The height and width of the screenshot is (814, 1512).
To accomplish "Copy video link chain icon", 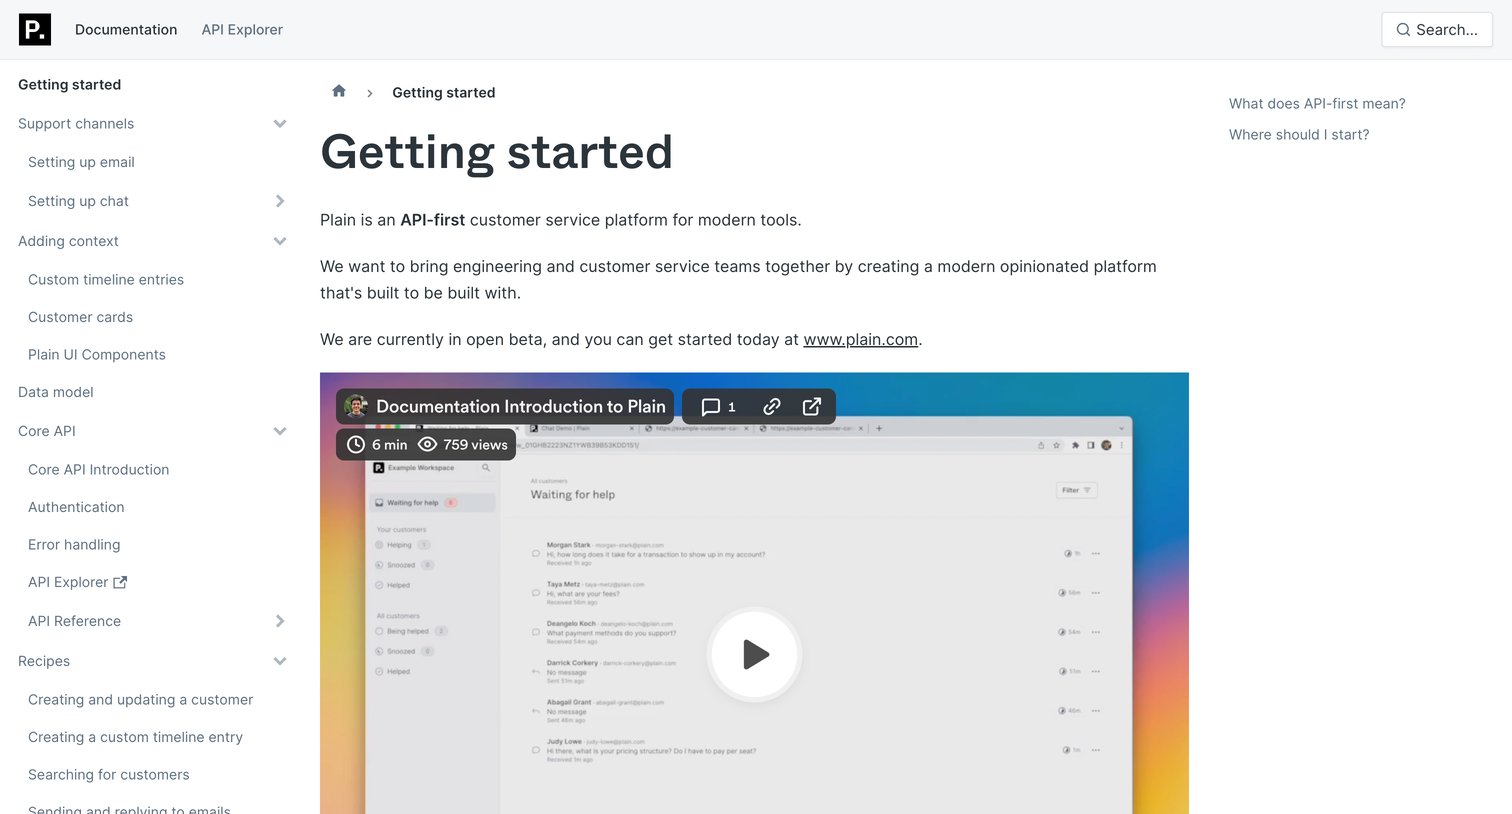I will coord(772,407).
